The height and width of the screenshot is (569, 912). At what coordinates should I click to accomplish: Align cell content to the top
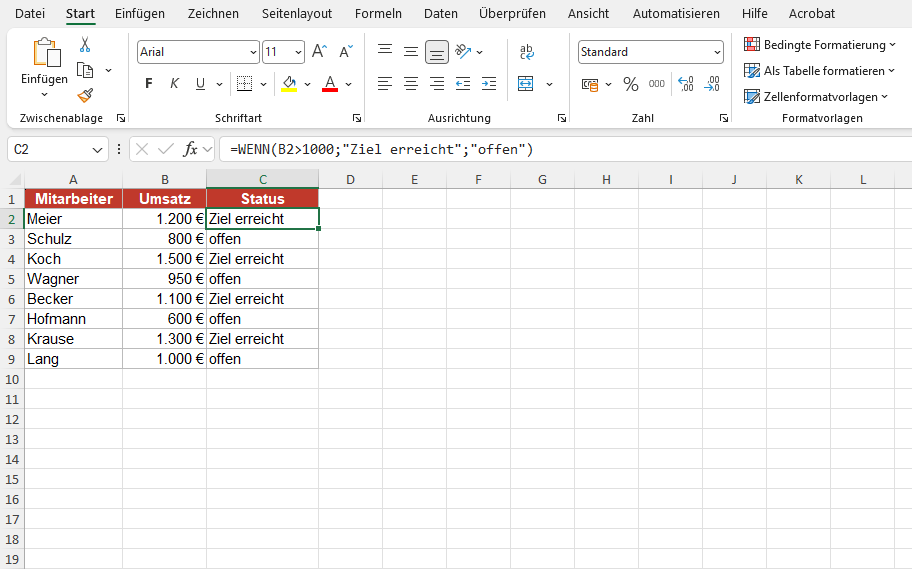pos(384,51)
